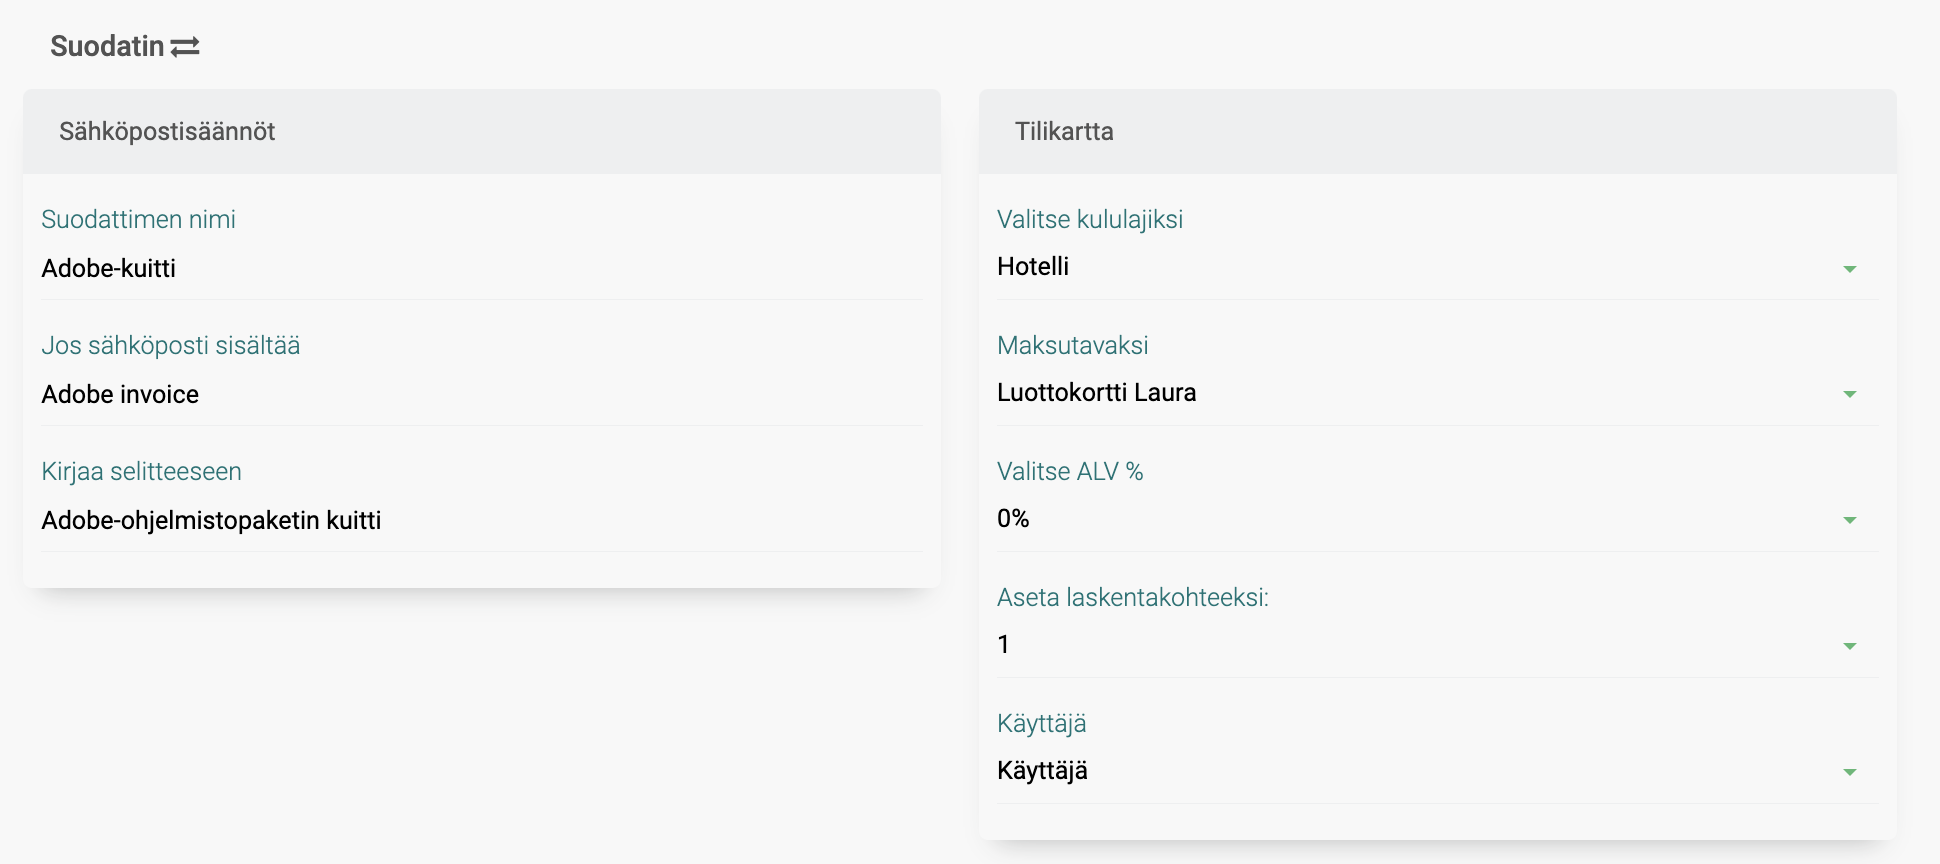The height and width of the screenshot is (864, 1940).
Task: Focus the Adobe-kuitti filter name field
Action: click(480, 269)
